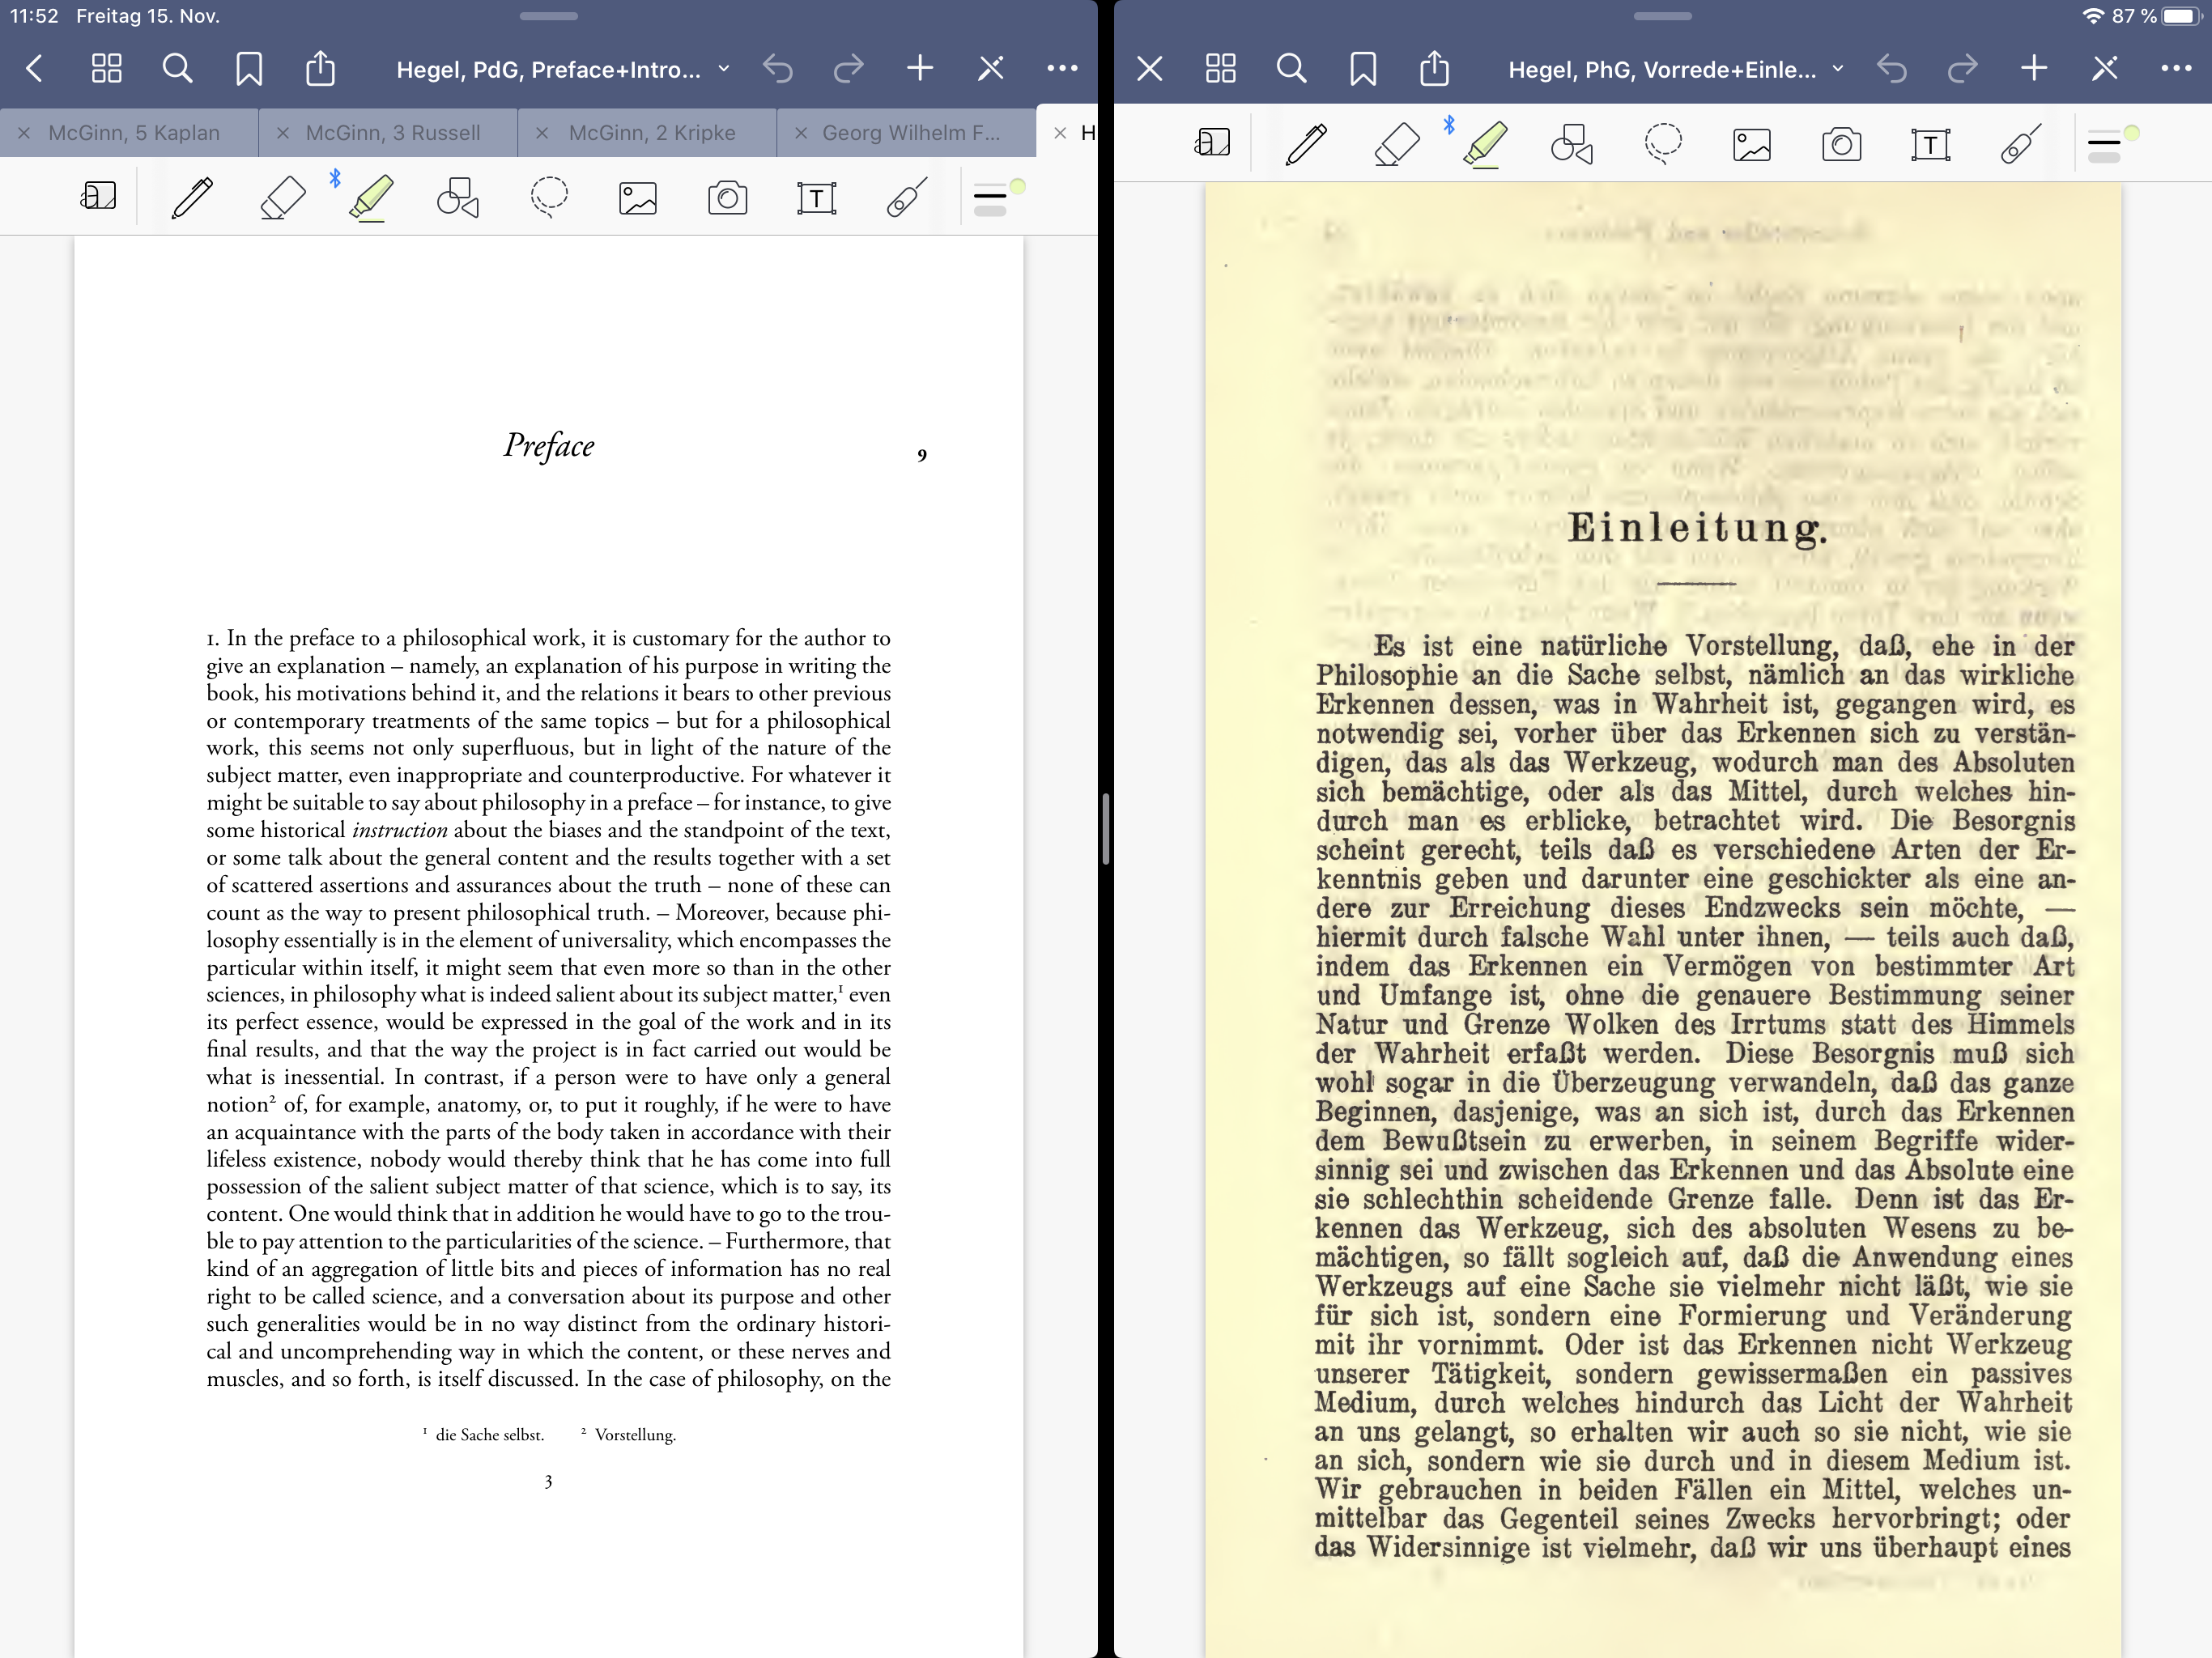Go back using the left window chevron
Image resolution: width=2212 pixels, height=1658 pixels.
pos(34,68)
